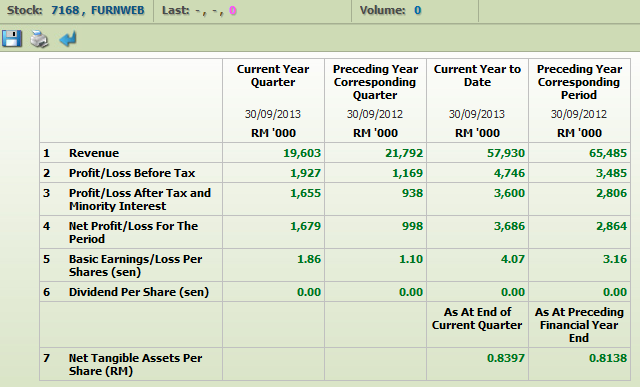The image size is (640, 387).
Task: Click the Volume value 0
Action: click(x=418, y=10)
